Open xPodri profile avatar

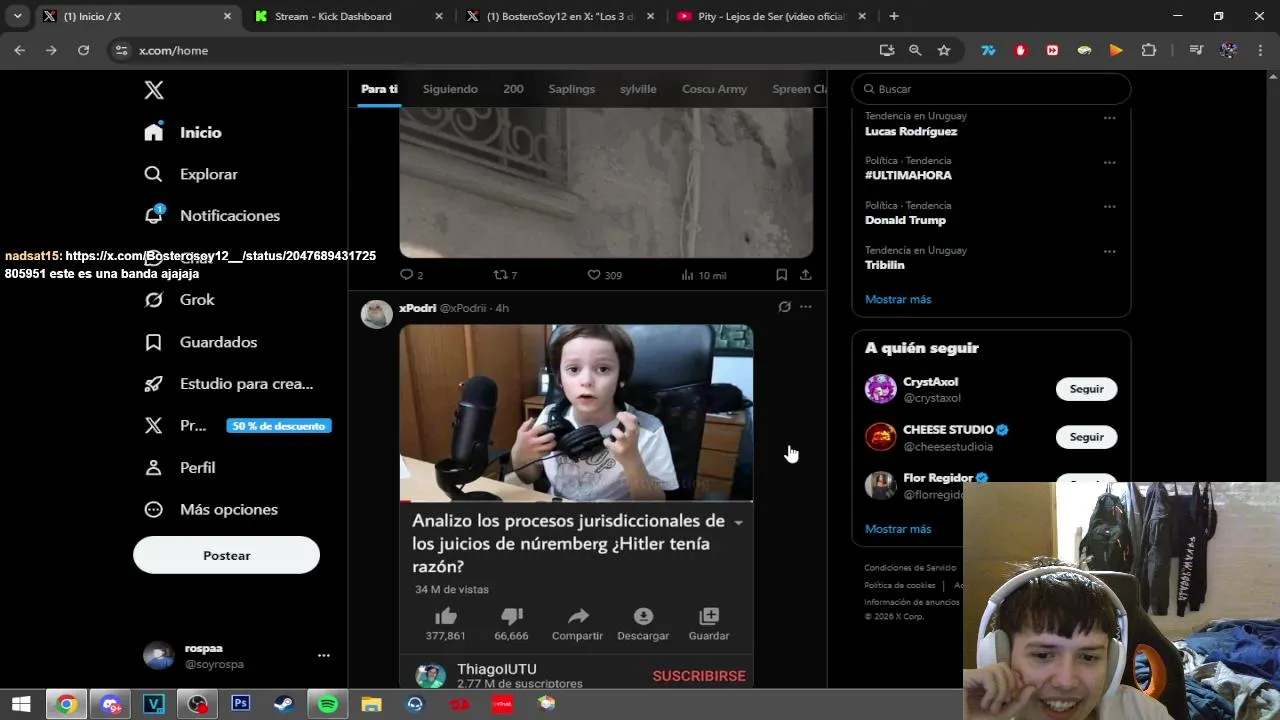tap(376, 314)
